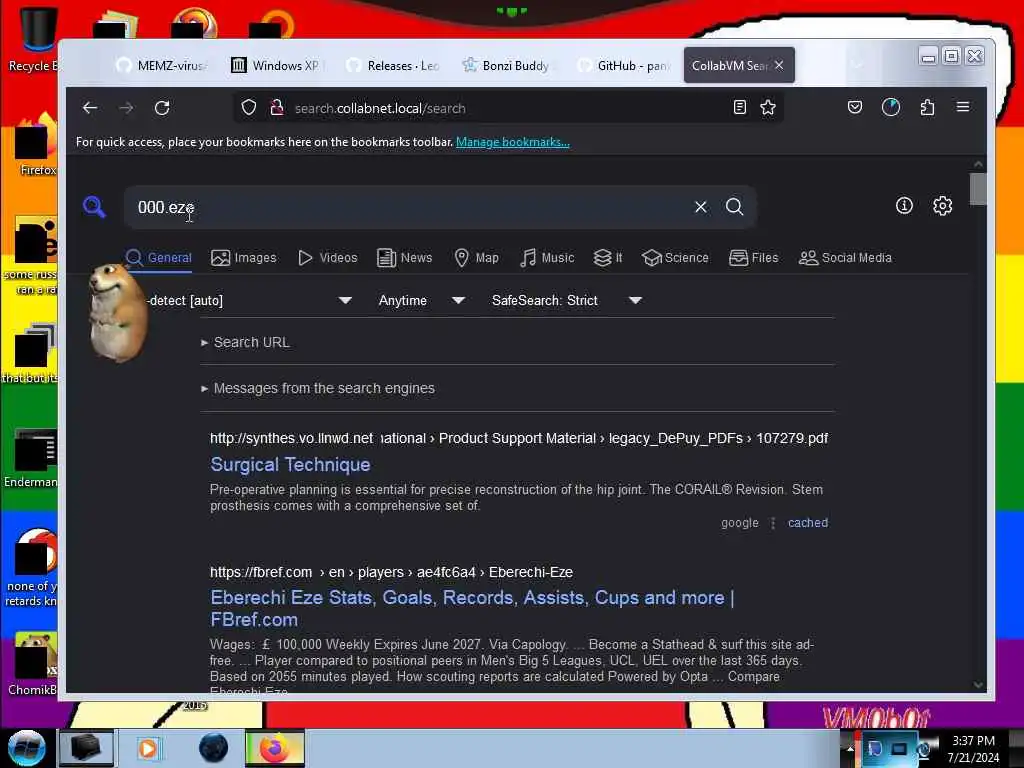Open the Manage bookmarks link

click(x=513, y=142)
